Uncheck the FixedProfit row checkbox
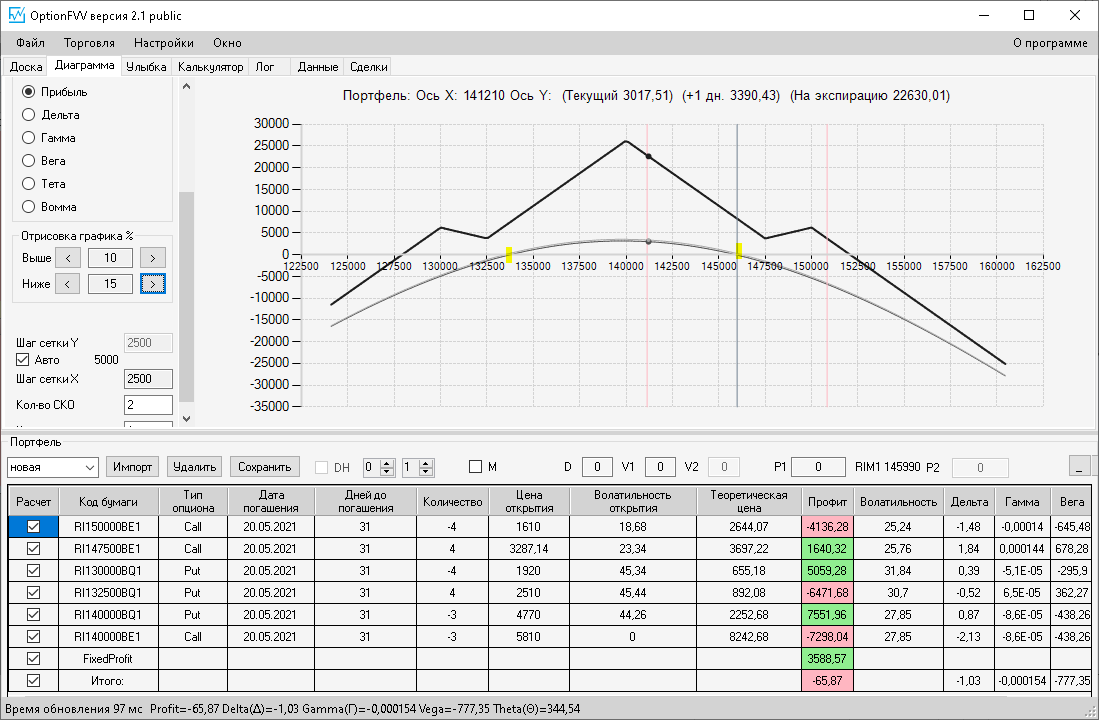 click(x=33, y=658)
